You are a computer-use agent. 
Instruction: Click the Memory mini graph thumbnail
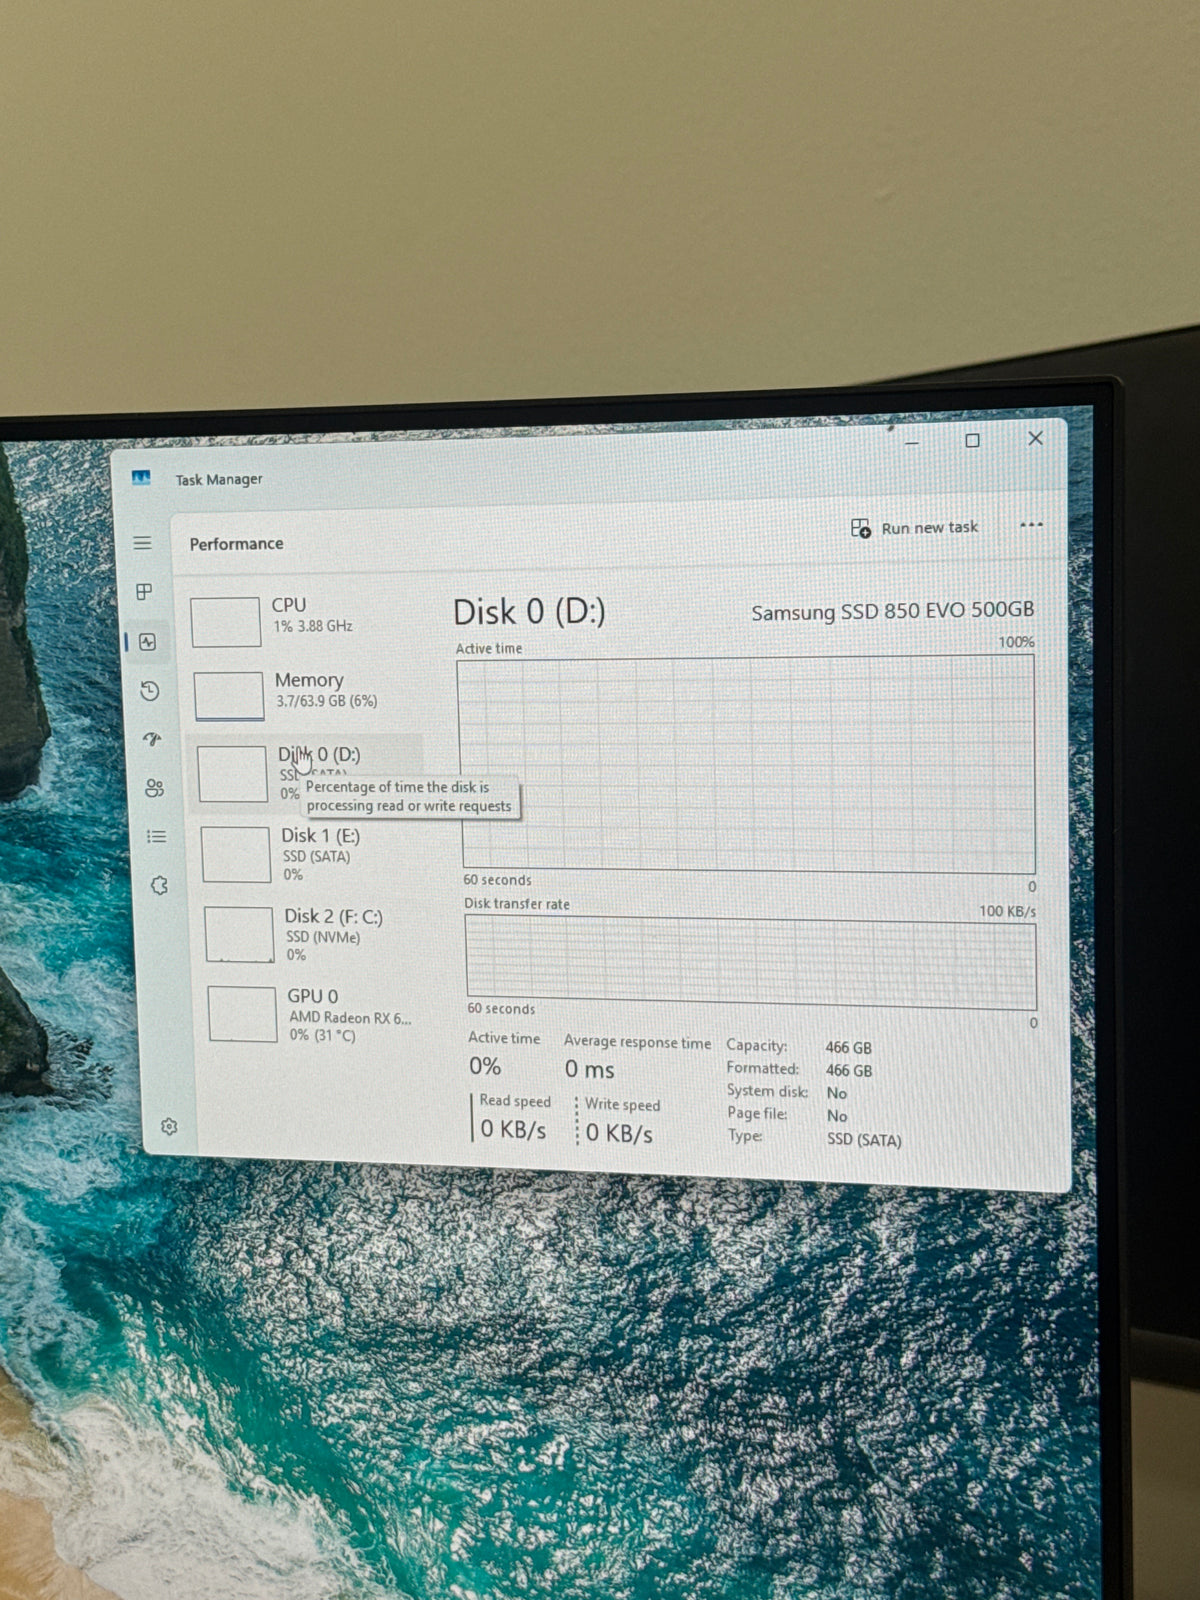coord(229,696)
